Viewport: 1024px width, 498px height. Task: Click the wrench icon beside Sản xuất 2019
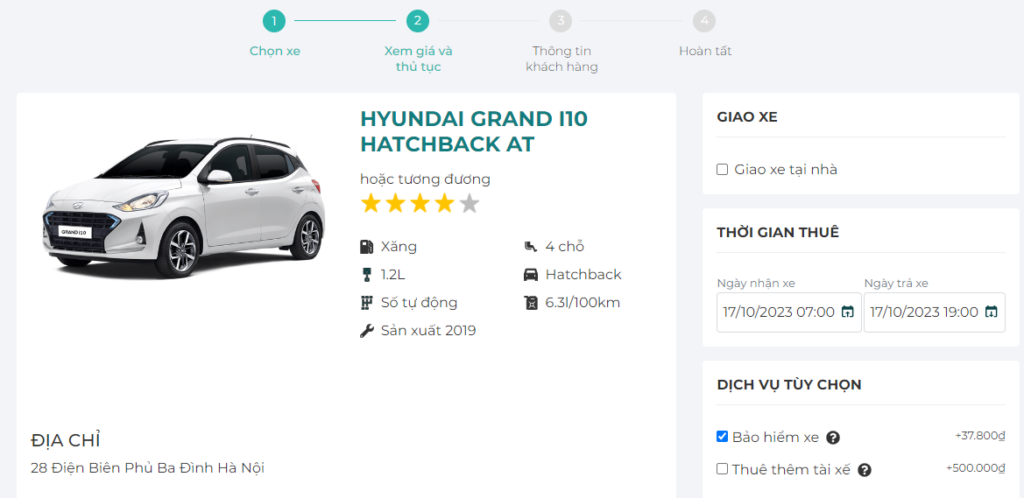(367, 331)
